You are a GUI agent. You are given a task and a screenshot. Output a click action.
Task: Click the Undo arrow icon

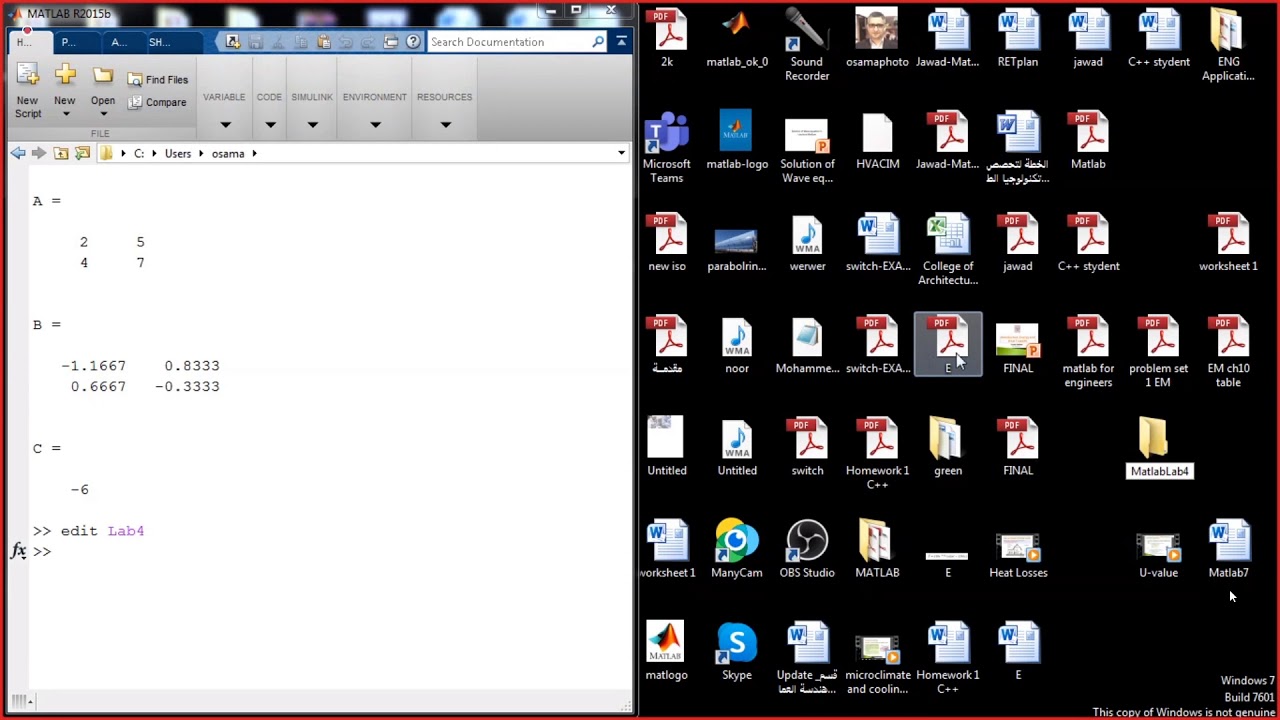[x=346, y=42]
